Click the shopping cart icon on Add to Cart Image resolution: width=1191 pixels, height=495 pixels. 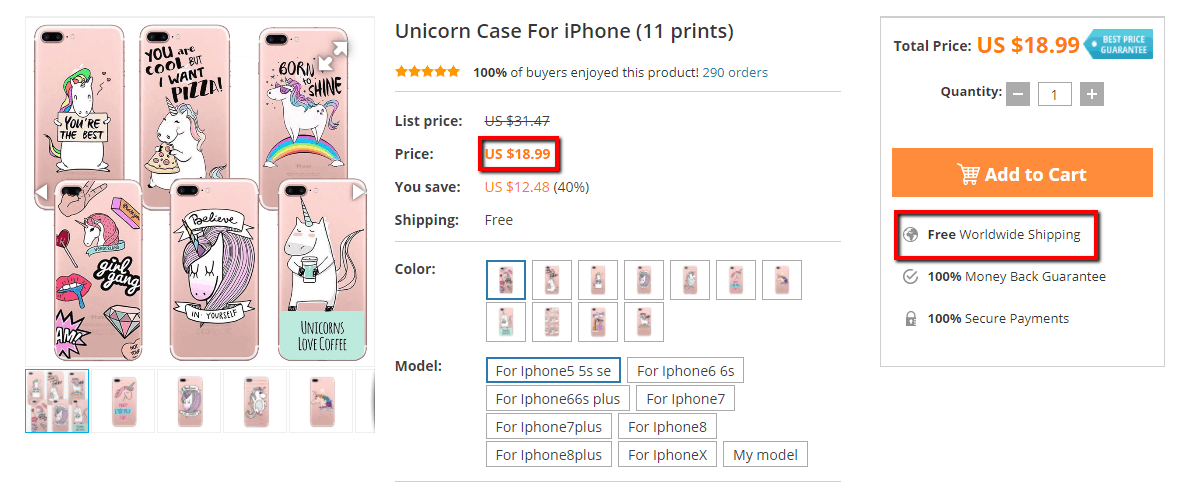968,174
